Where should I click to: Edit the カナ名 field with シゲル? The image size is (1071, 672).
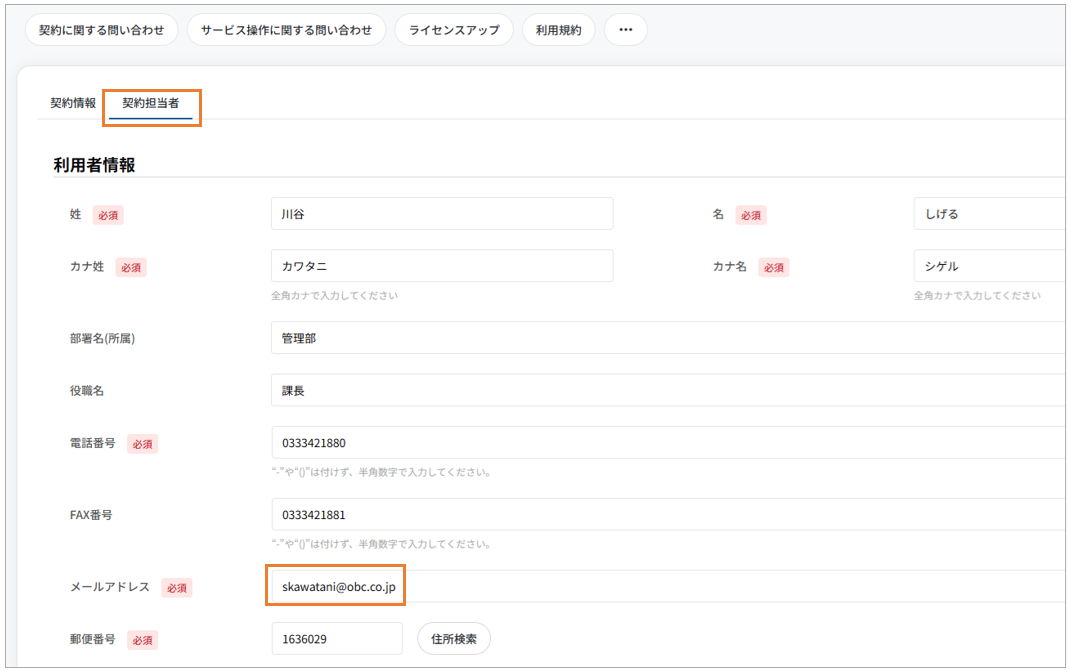click(x=990, y=266)
